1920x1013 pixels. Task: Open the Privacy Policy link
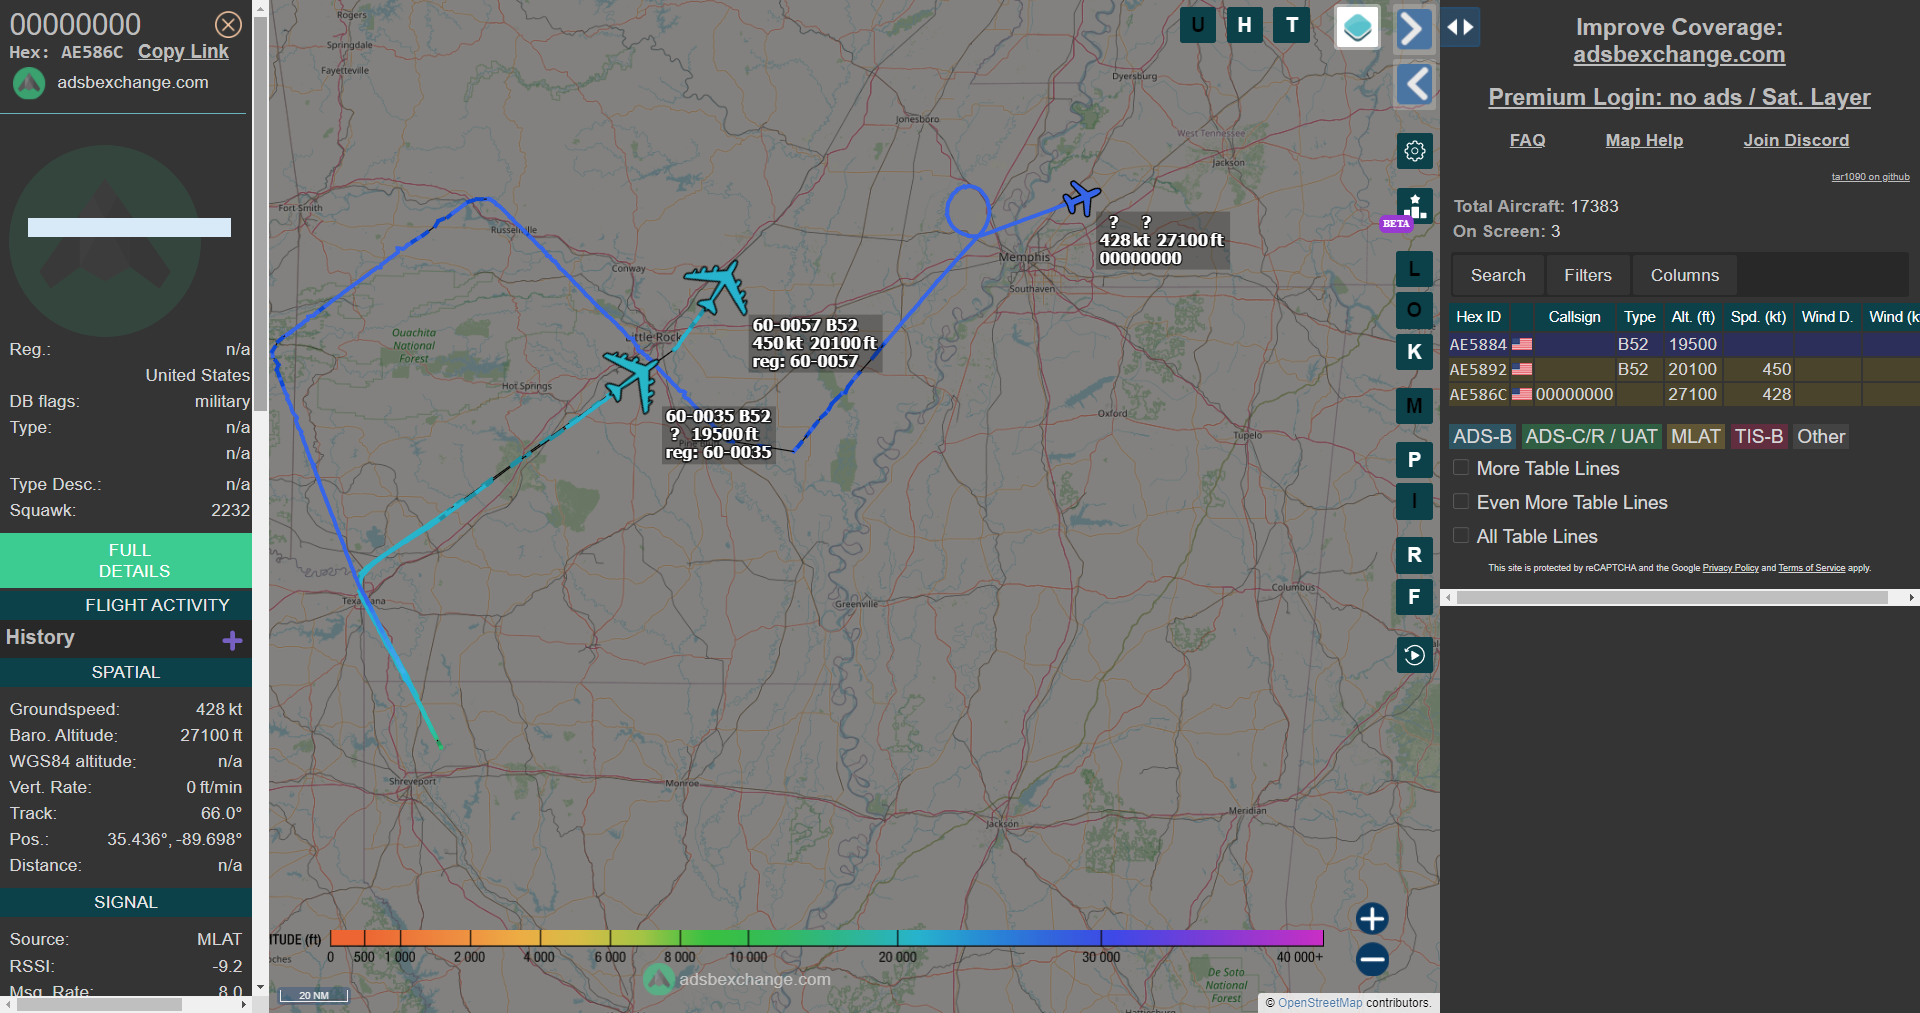coord(1730,568)
